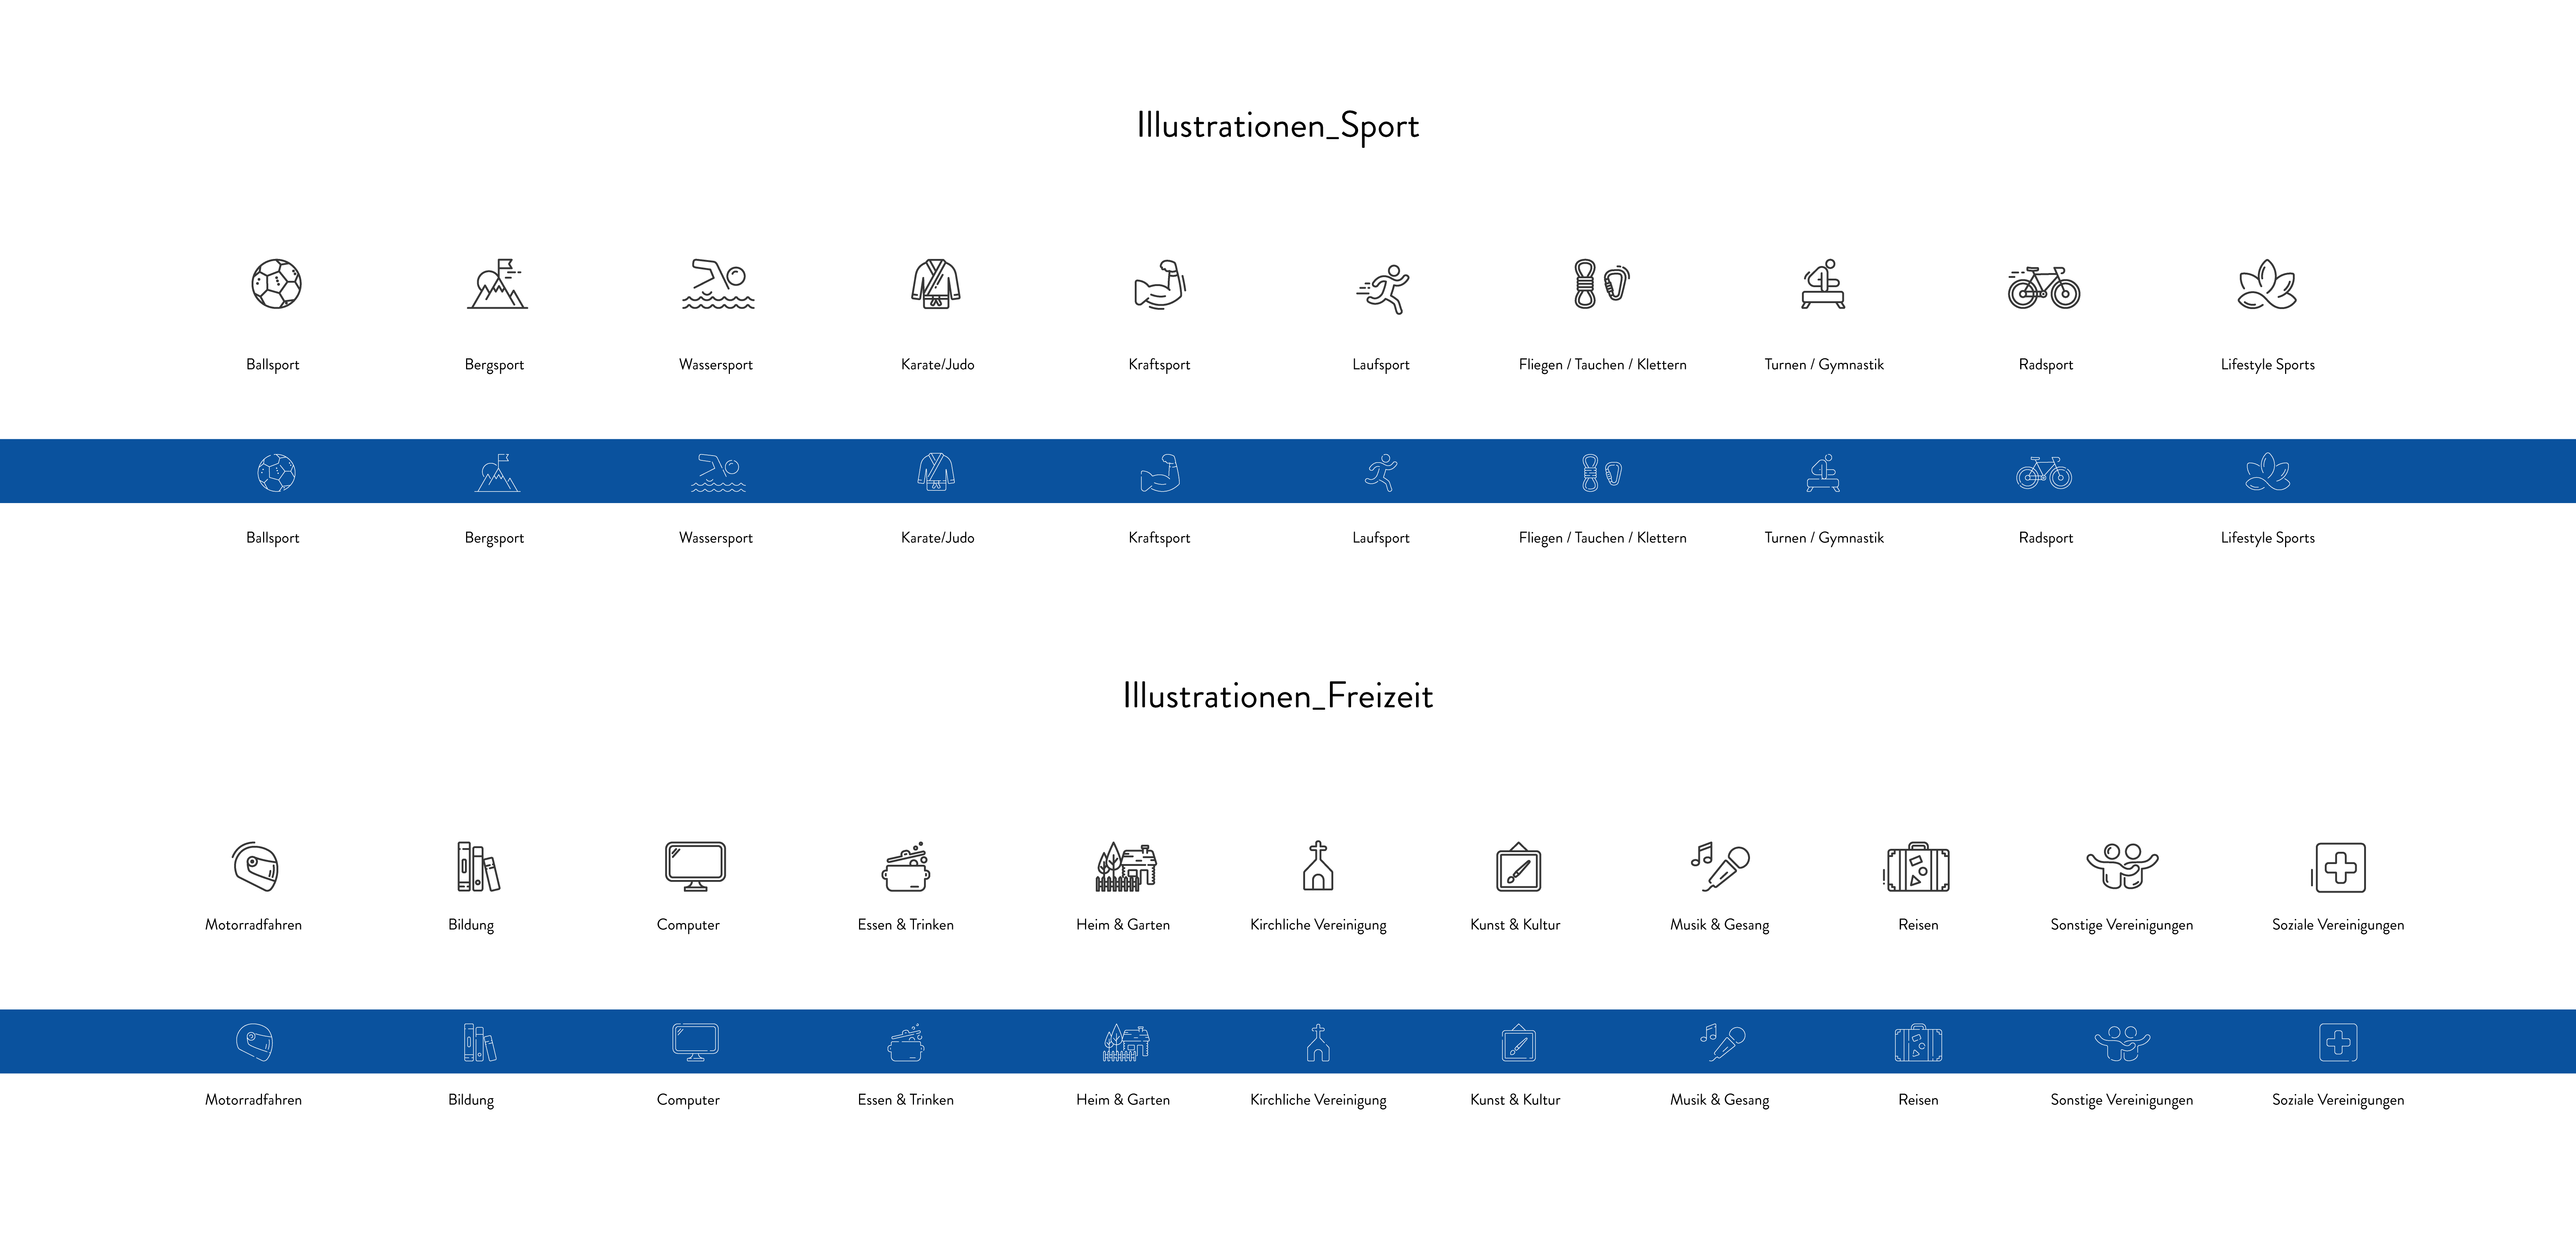The height and width of the screenshot is (1238, 2576).
Task: Click the black suitcase Reisen icon
Action: tap(1916, 866)
